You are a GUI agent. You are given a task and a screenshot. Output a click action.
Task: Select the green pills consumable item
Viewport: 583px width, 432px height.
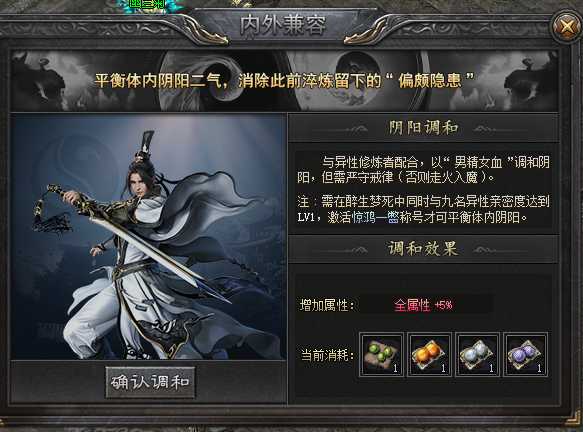(381, 355)
